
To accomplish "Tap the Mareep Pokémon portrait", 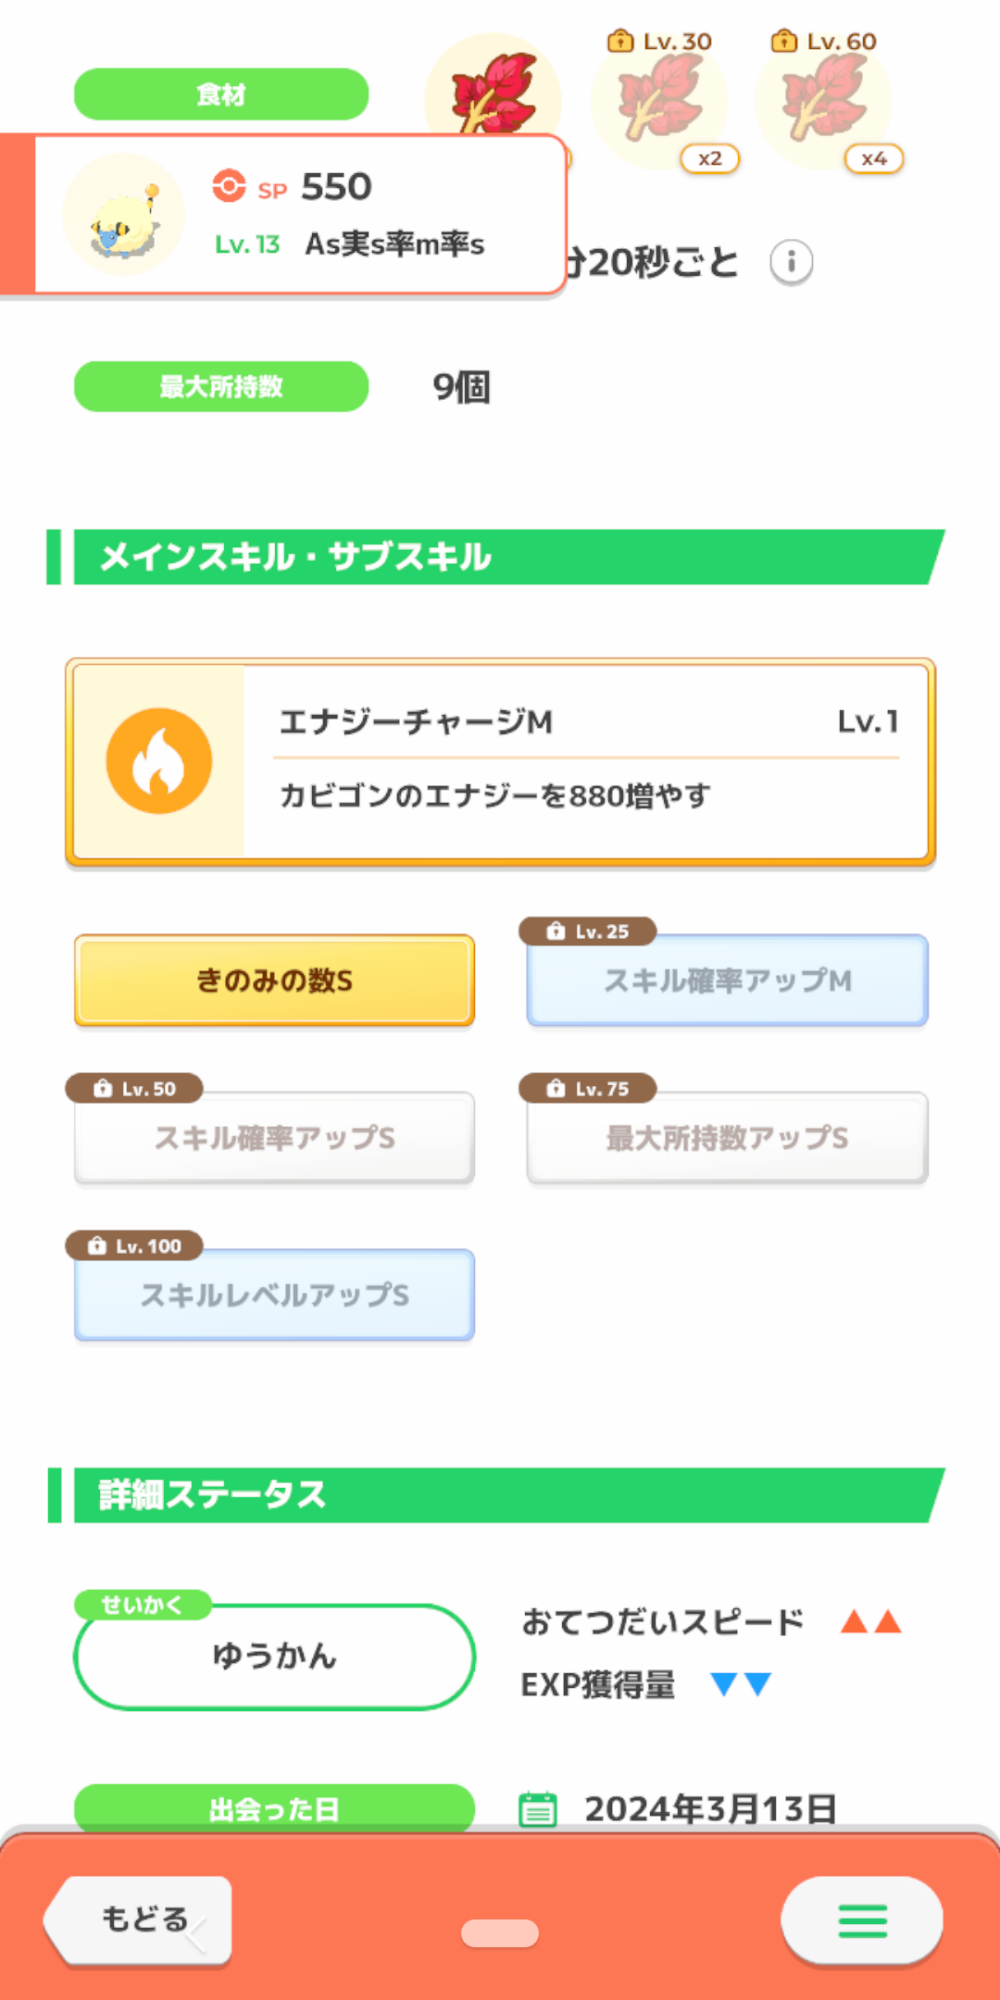I will (124, 215).
